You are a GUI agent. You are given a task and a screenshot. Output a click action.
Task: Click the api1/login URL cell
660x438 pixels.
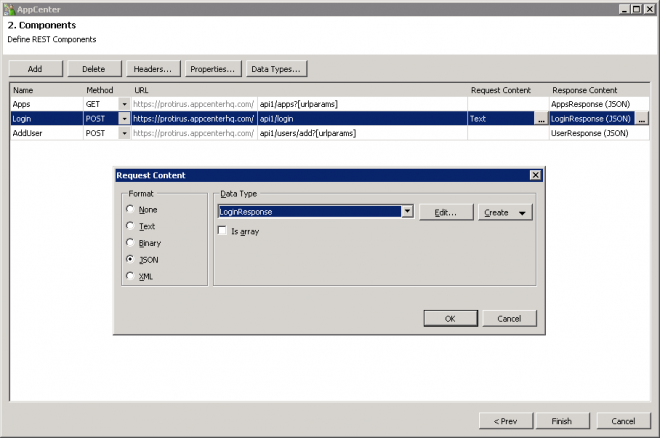pos(362,119)
